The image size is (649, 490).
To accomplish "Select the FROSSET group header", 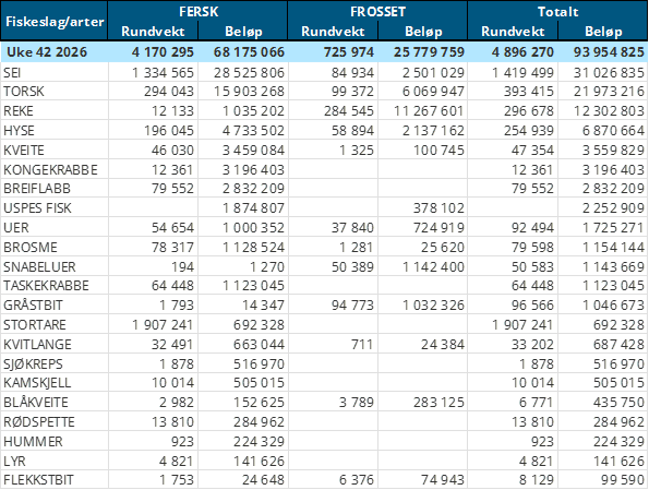I will (377, 12).
